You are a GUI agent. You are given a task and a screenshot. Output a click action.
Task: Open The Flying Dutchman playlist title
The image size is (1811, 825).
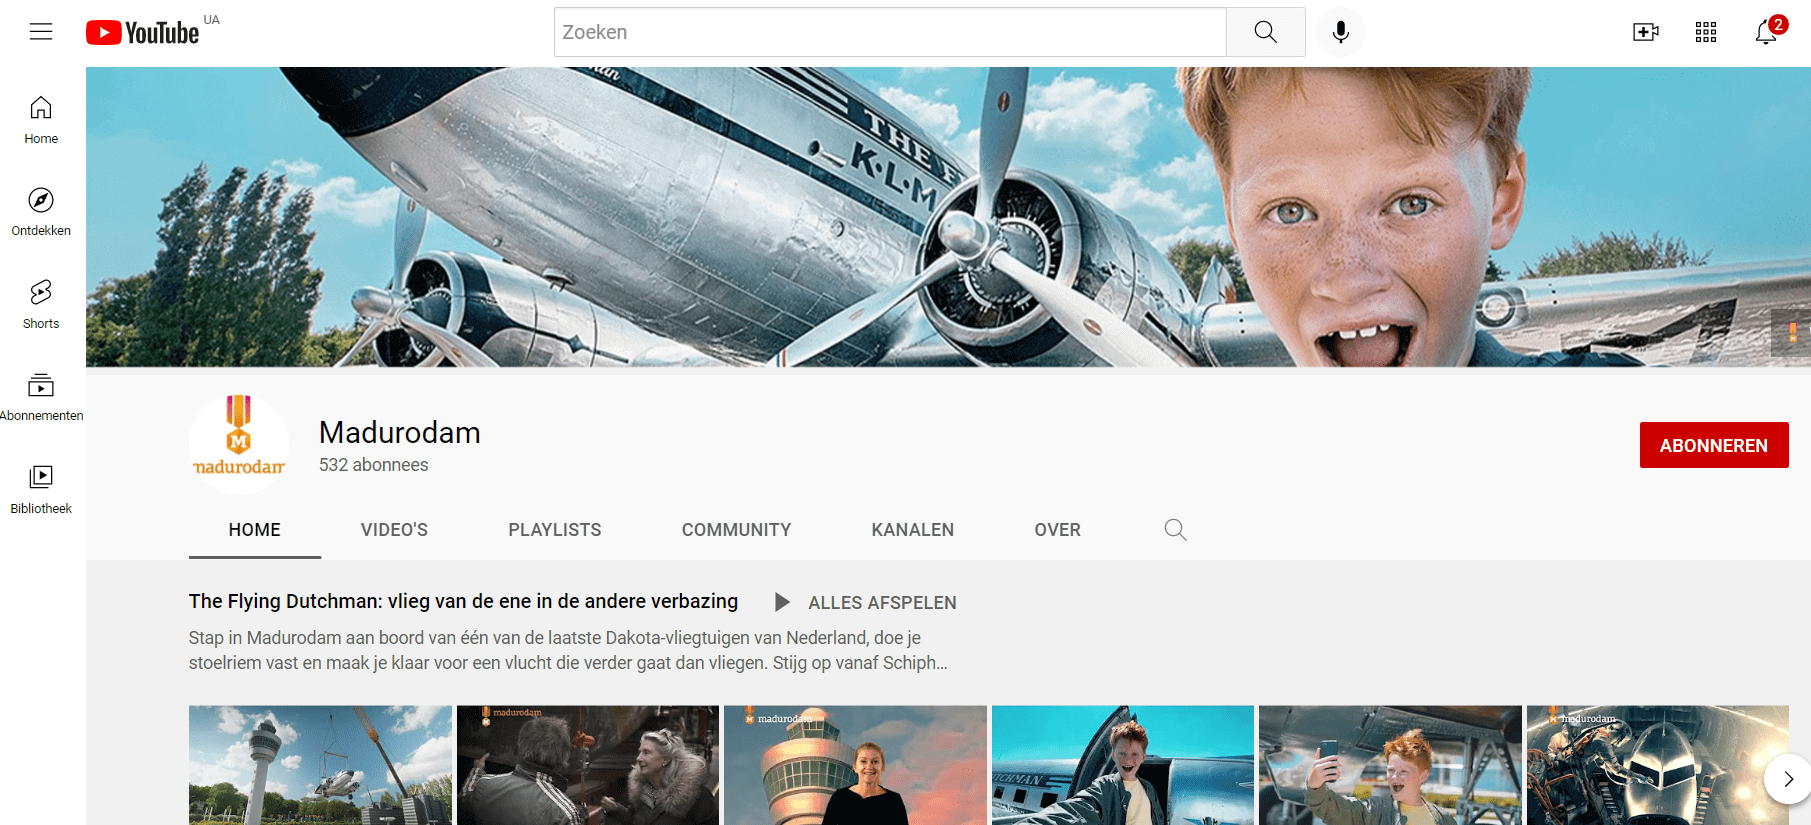[x=463, y=601]
